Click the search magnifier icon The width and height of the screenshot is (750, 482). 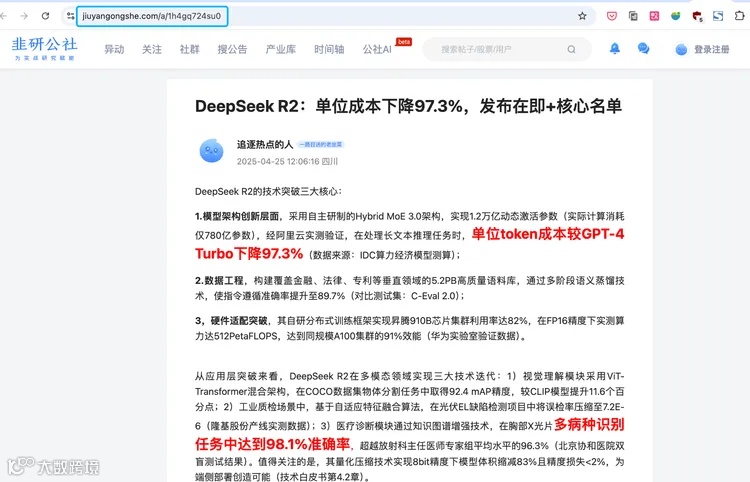coord(571,49)
